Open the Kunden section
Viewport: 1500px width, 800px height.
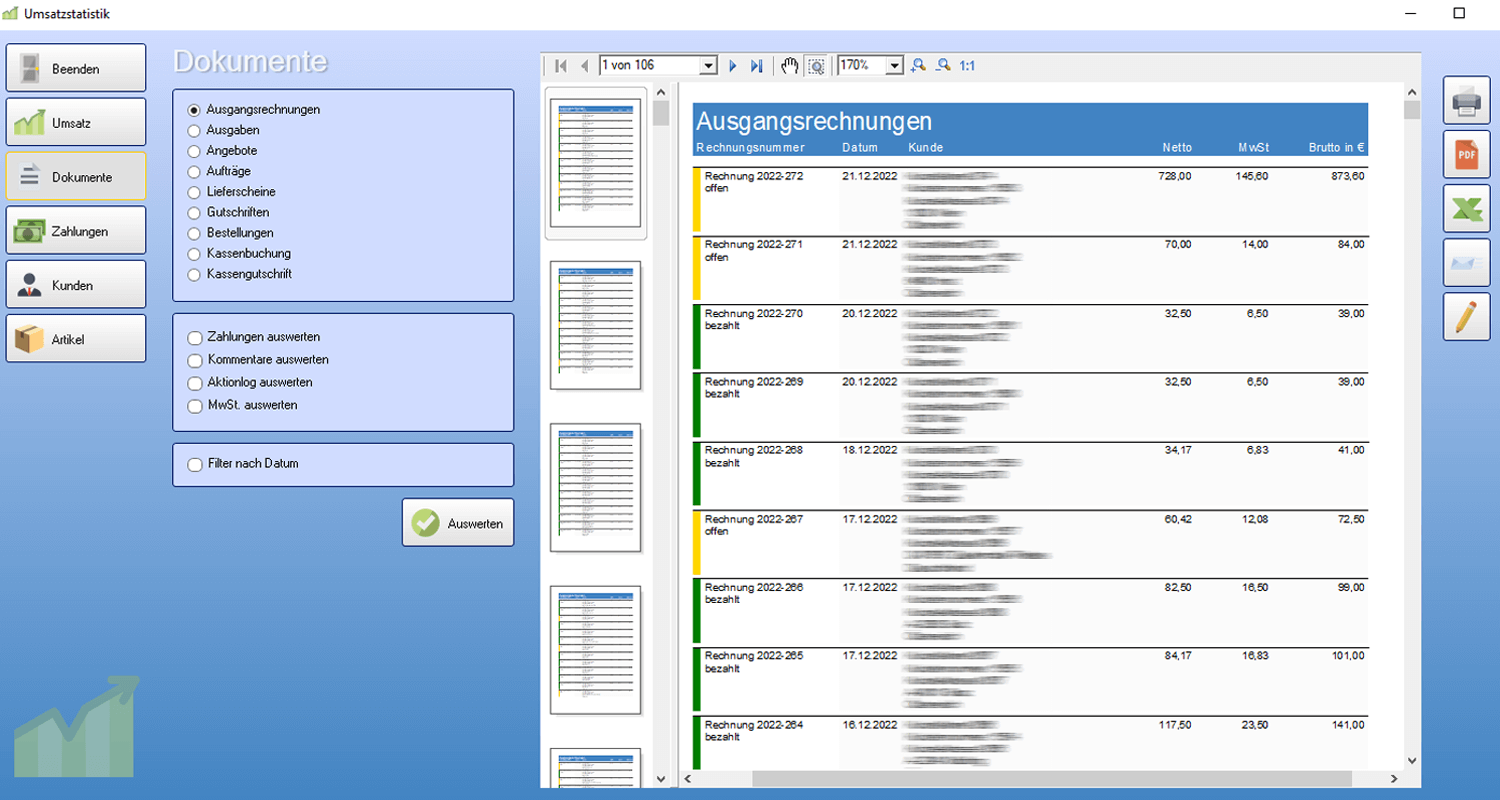click(76, 284)
